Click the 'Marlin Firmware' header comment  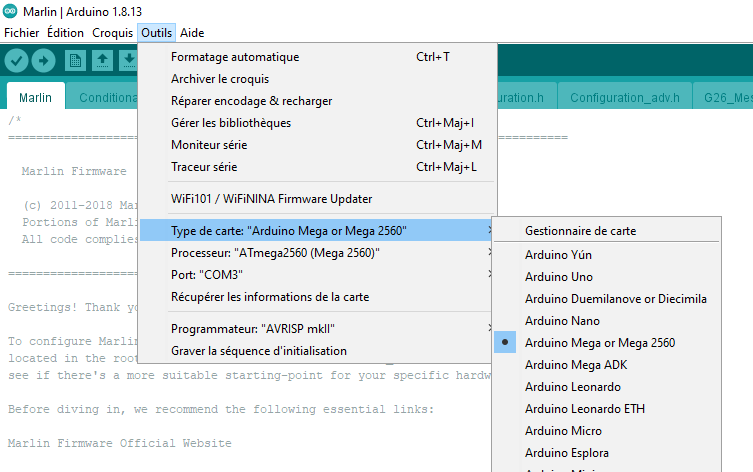[74, 171]
